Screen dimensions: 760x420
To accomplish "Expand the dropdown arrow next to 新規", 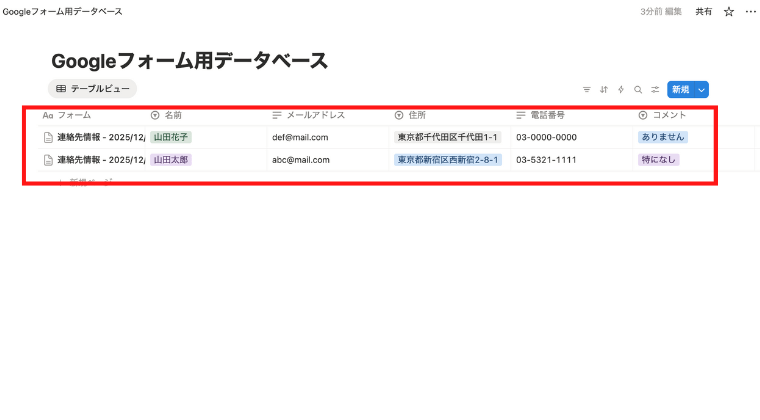I will (x=701, y=90).
